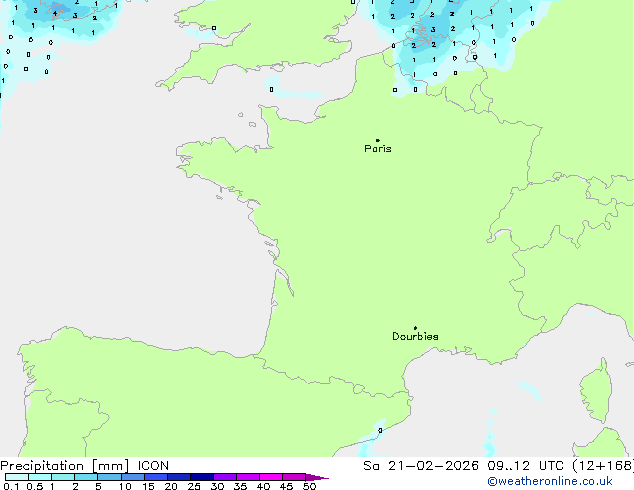Viewport: 634px width, 490px height.
Task: Click the 'Sa 21-02-2026' date text
Action: point(421,466)
